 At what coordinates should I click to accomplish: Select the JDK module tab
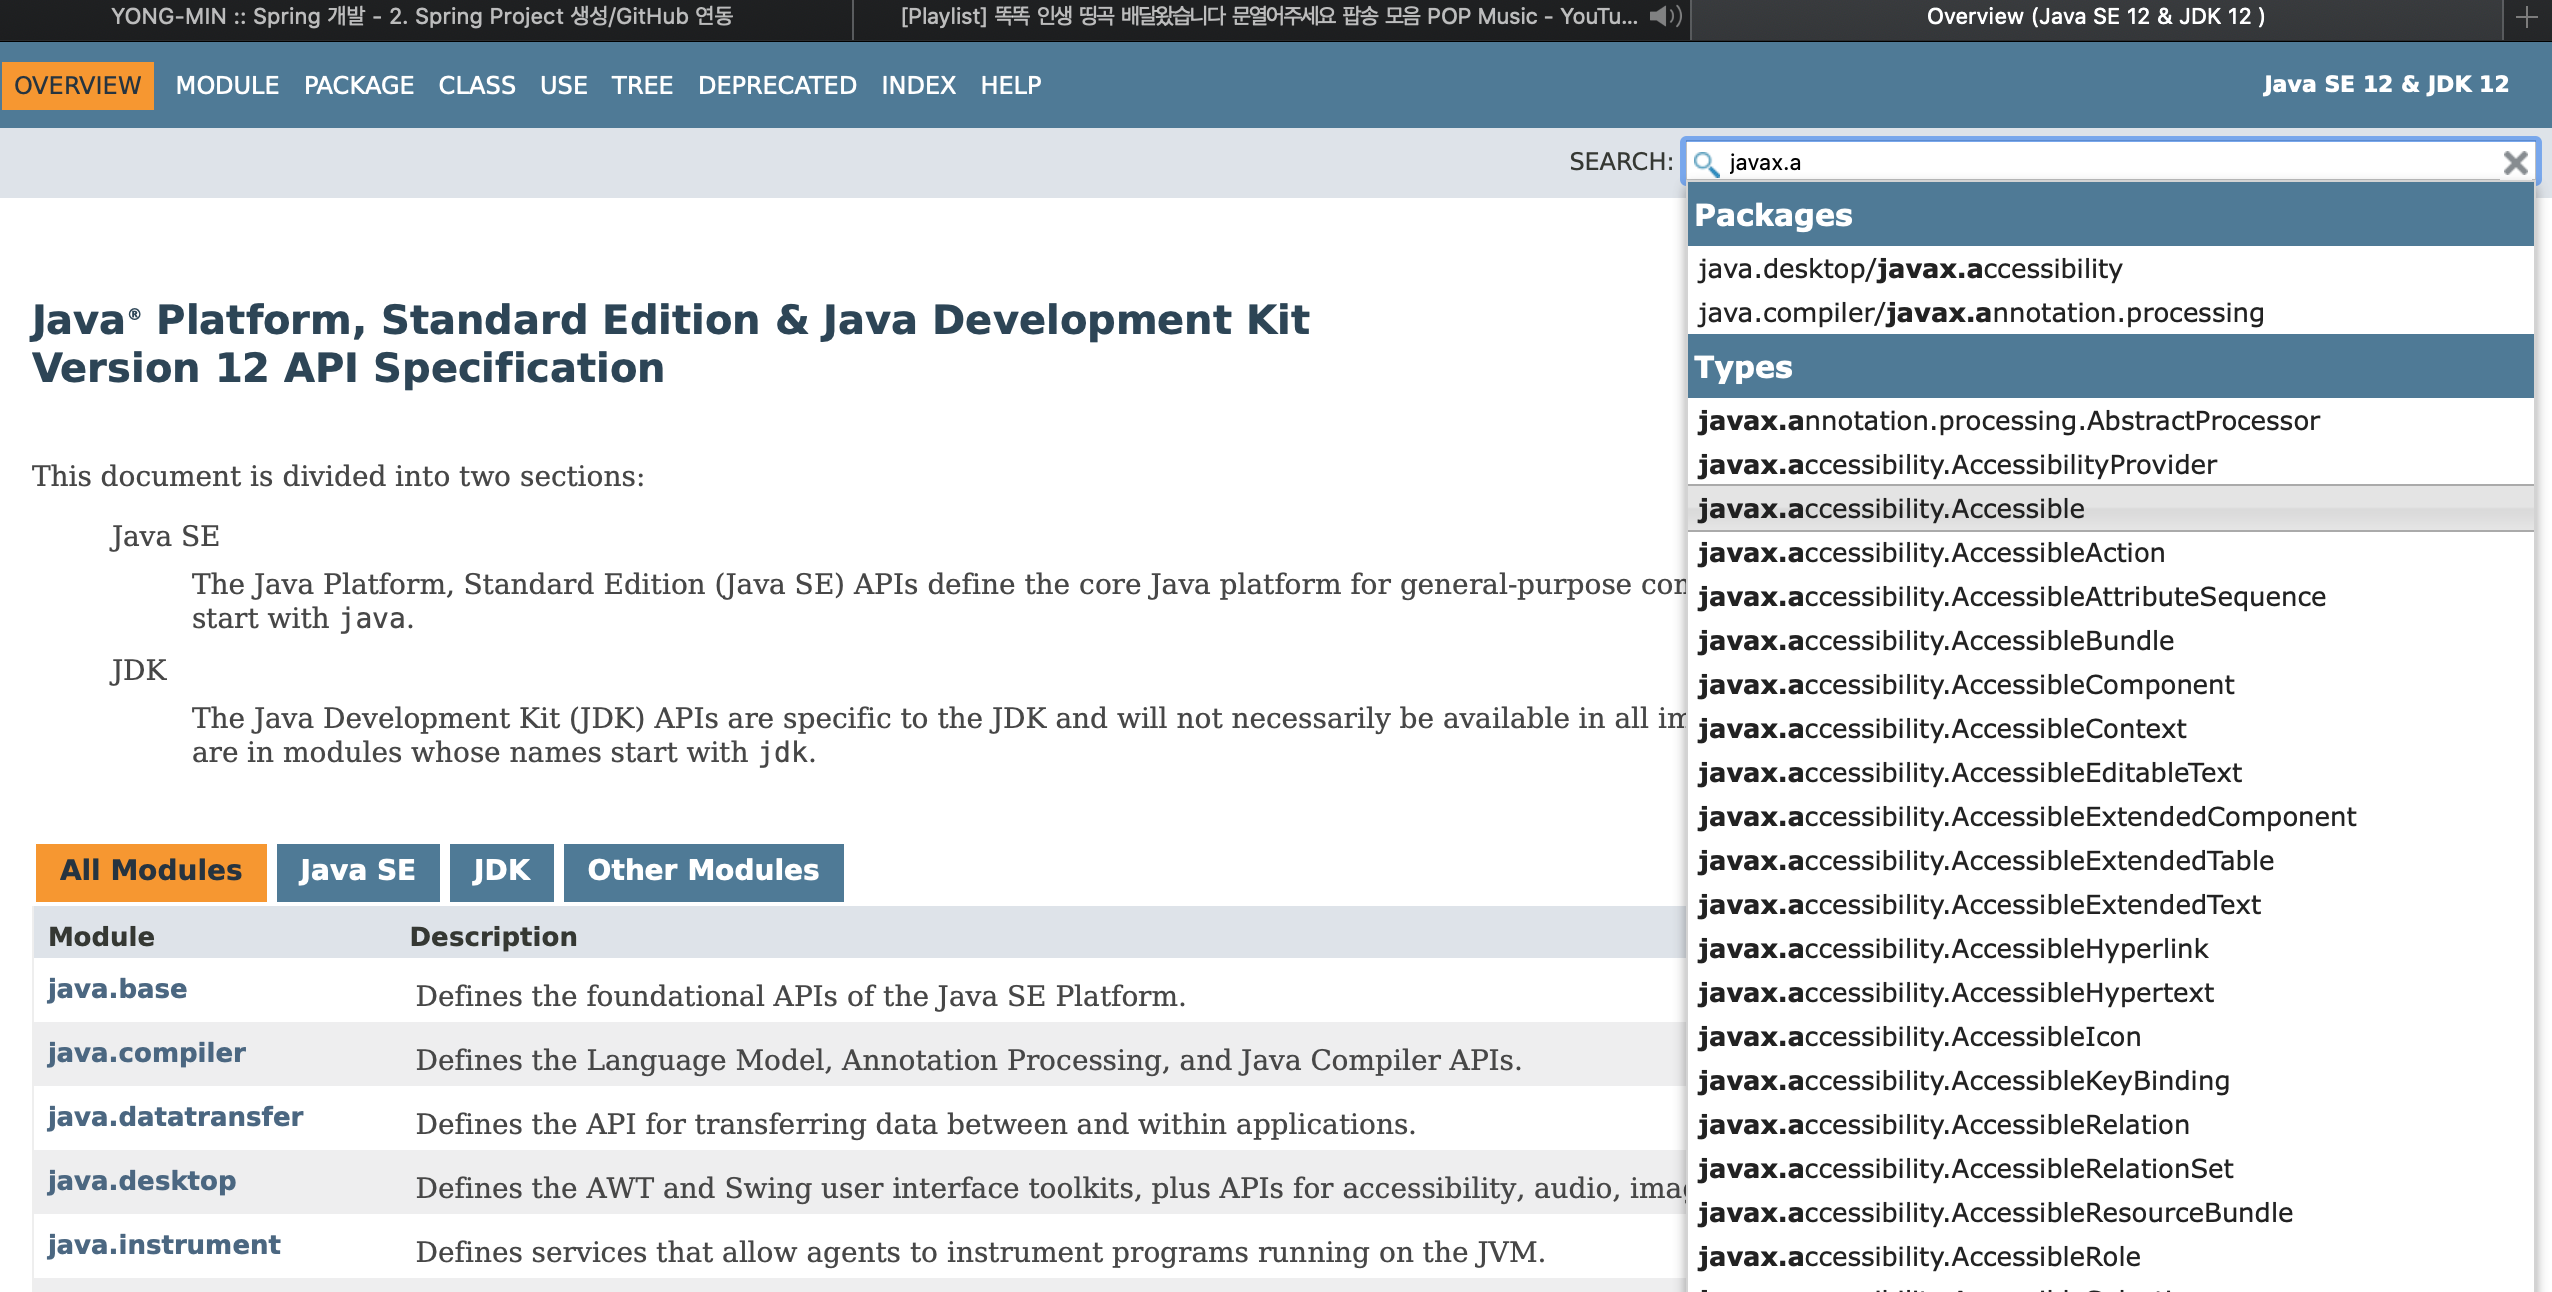501,871
